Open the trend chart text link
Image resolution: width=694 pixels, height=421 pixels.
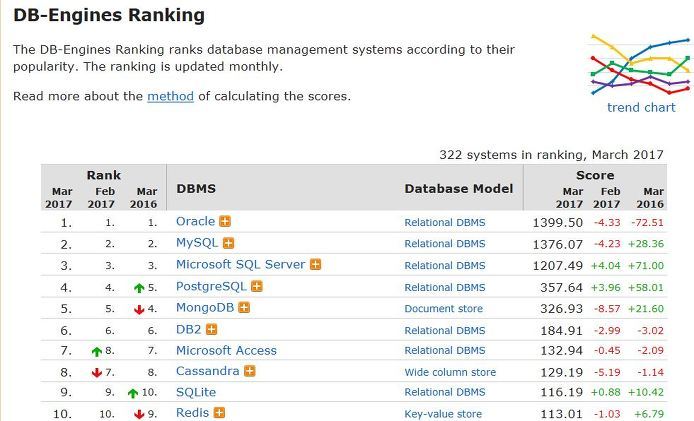tap(641, 107)
